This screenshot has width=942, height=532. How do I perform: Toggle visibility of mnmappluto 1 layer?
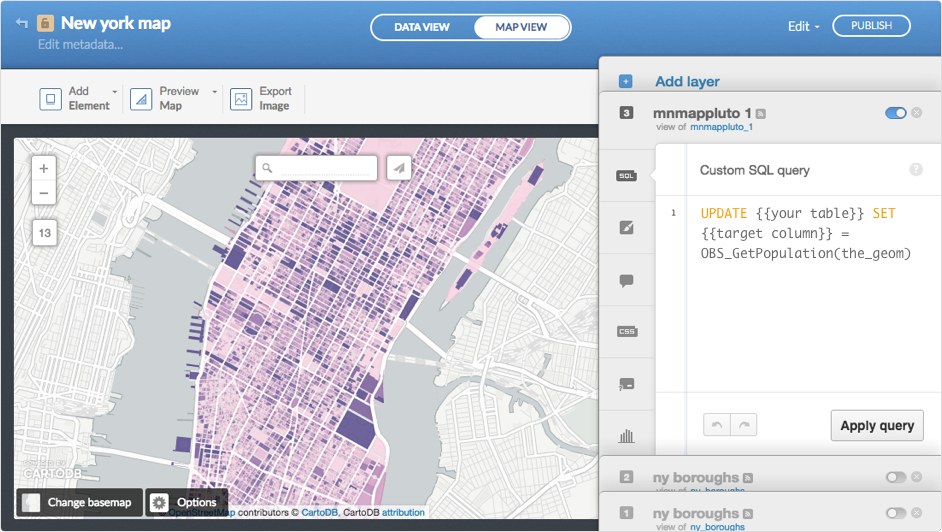(x=896, y=113)
